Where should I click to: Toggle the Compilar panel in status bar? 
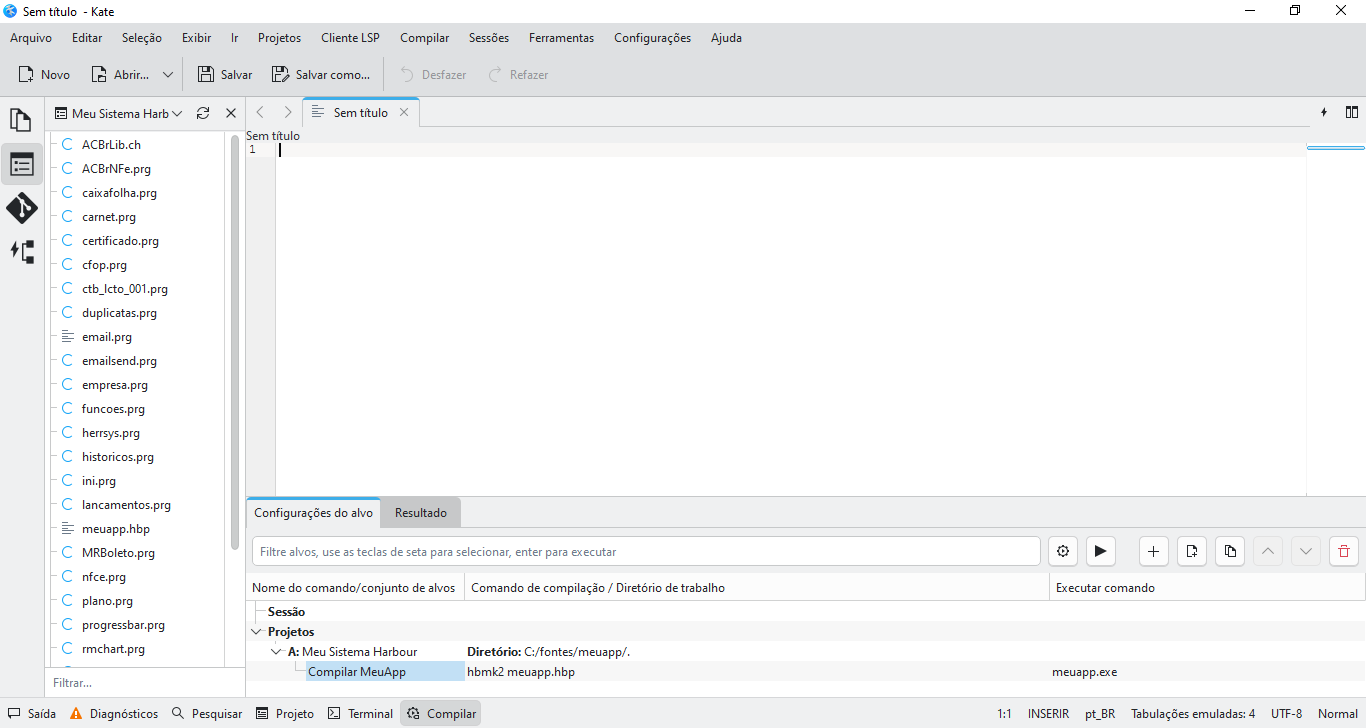coord(441,714)
